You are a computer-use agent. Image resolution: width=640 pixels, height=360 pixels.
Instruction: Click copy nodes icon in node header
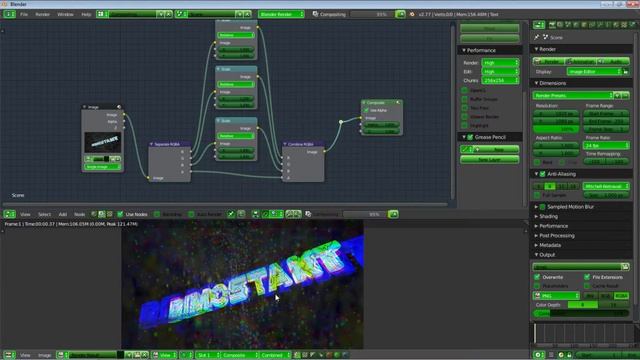tap(289, 214)
